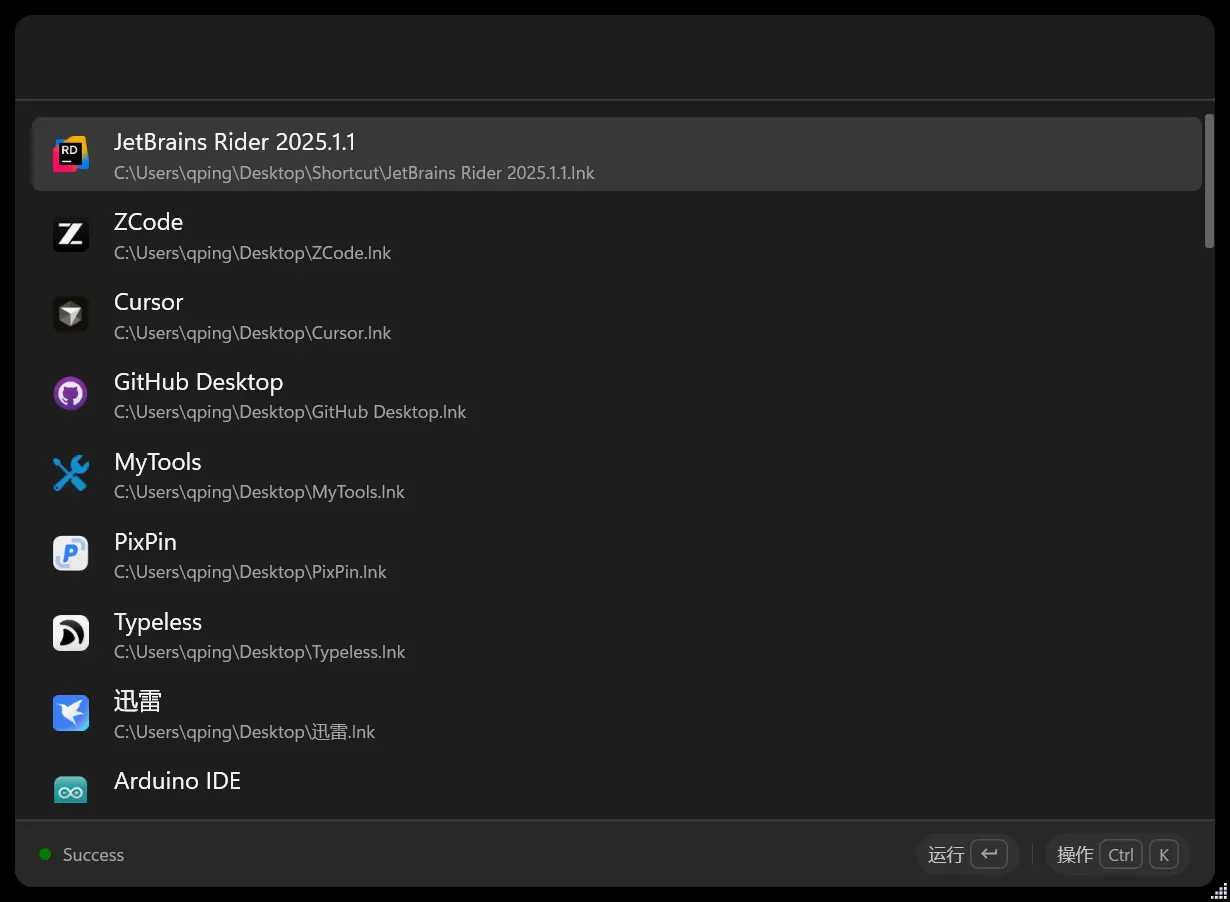This screenshot has height=902, width=1230.
Task: Click the Typeless app icon
Action: tap(71, 634)
